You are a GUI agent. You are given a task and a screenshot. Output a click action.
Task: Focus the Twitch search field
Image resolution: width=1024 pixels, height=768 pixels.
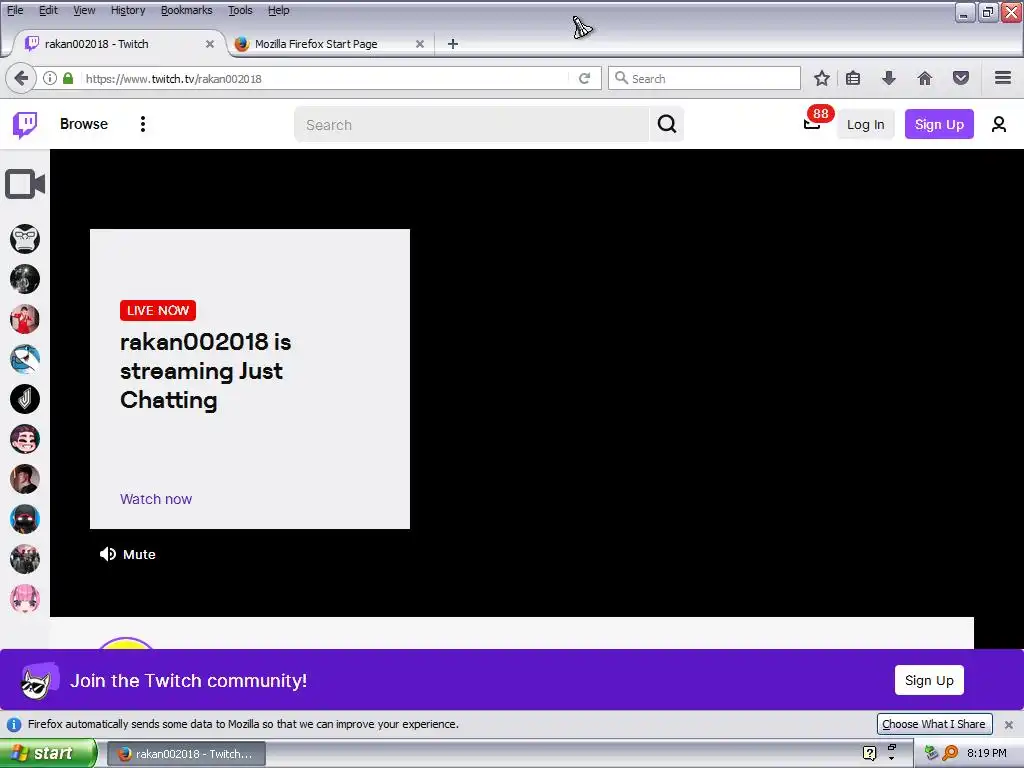[x=472, y=124]
